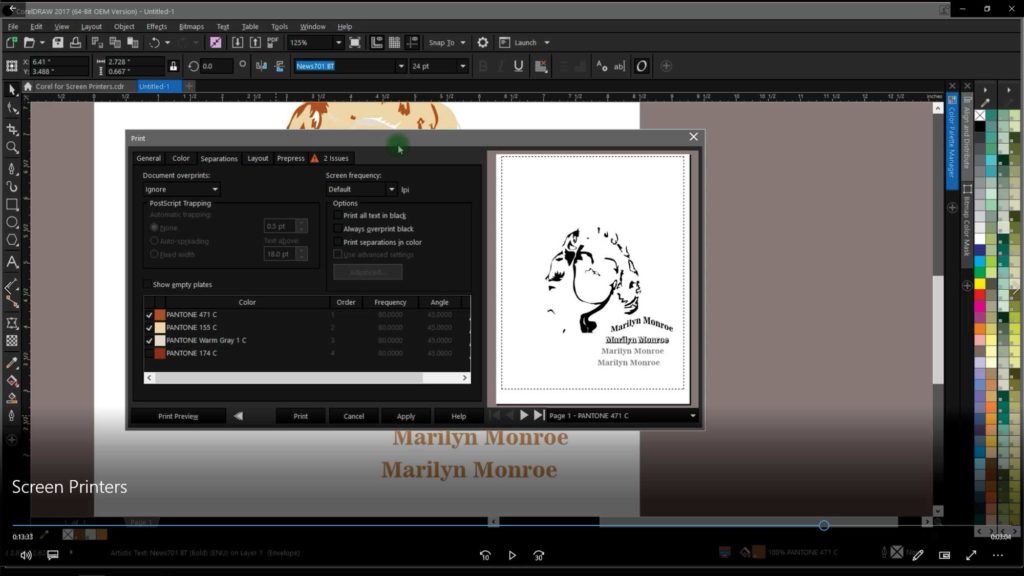Select the Ellipse tool
The image size is (1024, 576).
tap(12, 223)
